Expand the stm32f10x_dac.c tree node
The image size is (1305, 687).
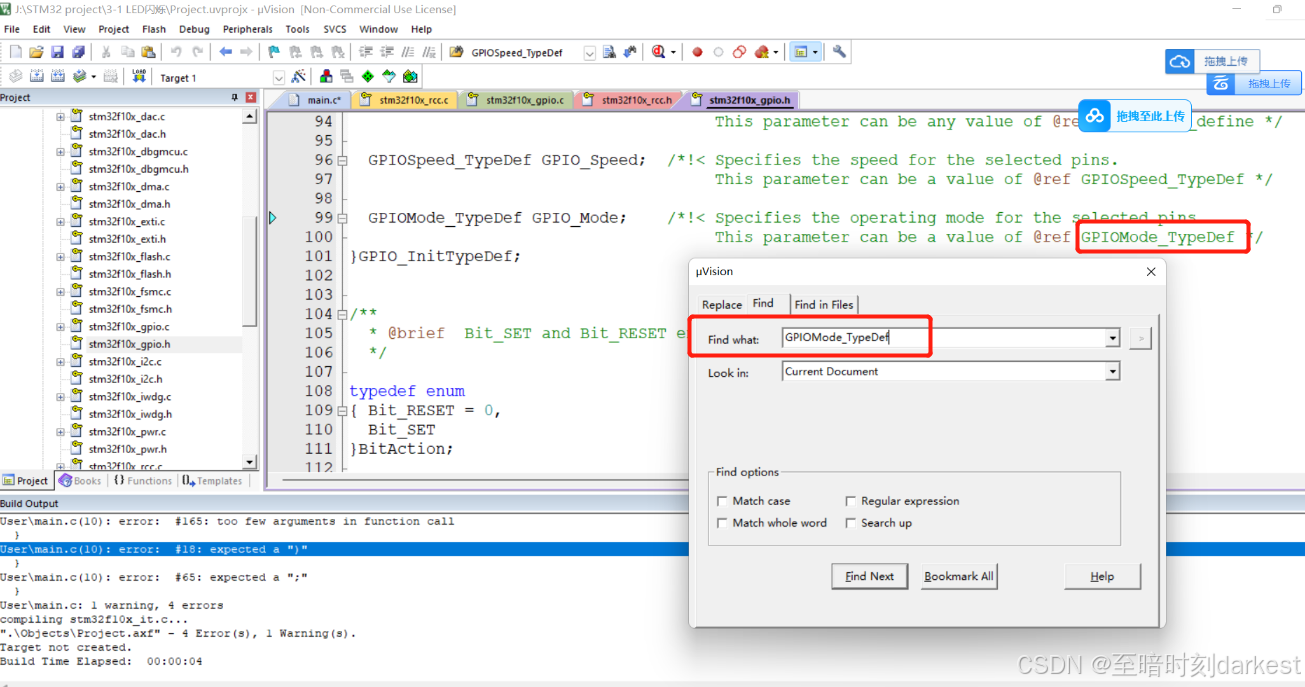click(60, 117)
